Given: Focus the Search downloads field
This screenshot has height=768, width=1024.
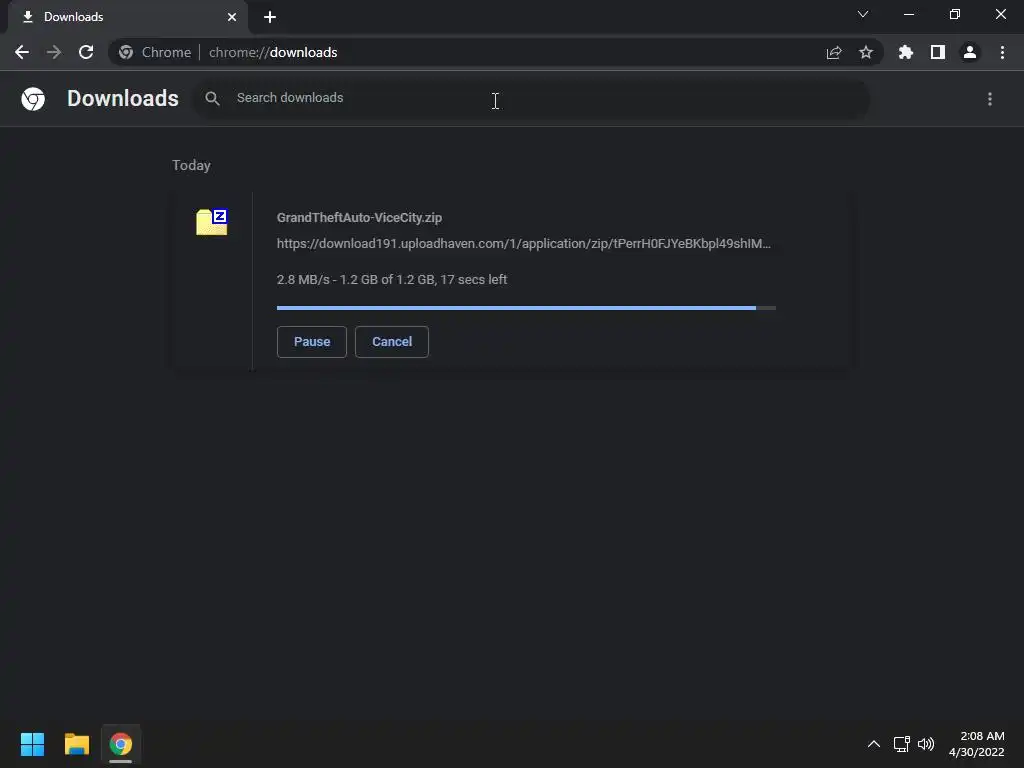Looking at the screenshot, I should (x=532, y=99).
